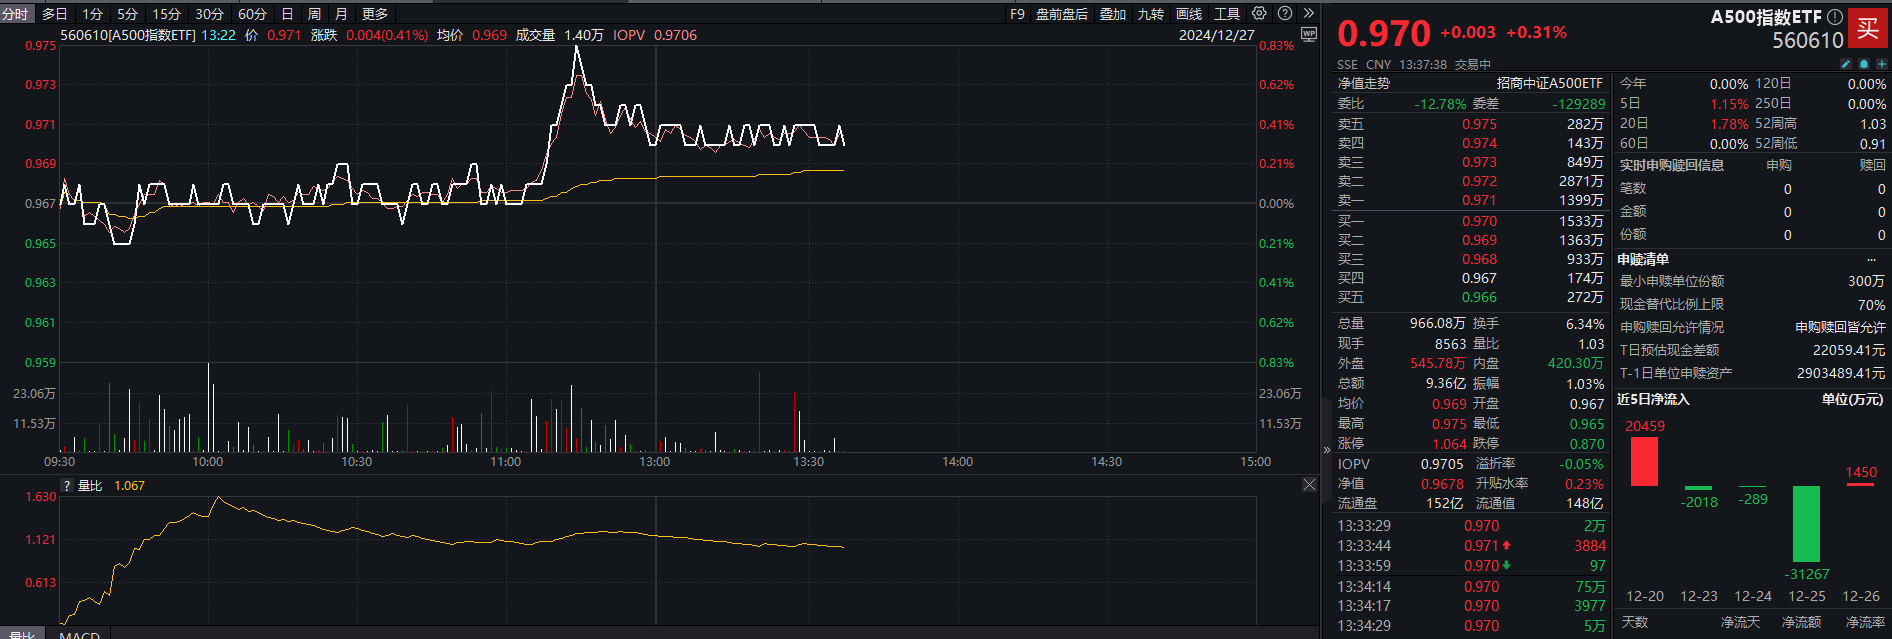Screen dimensions: 1892x639
Task: Click the question mark beside 量比 indicator
Action: (67, 486)
